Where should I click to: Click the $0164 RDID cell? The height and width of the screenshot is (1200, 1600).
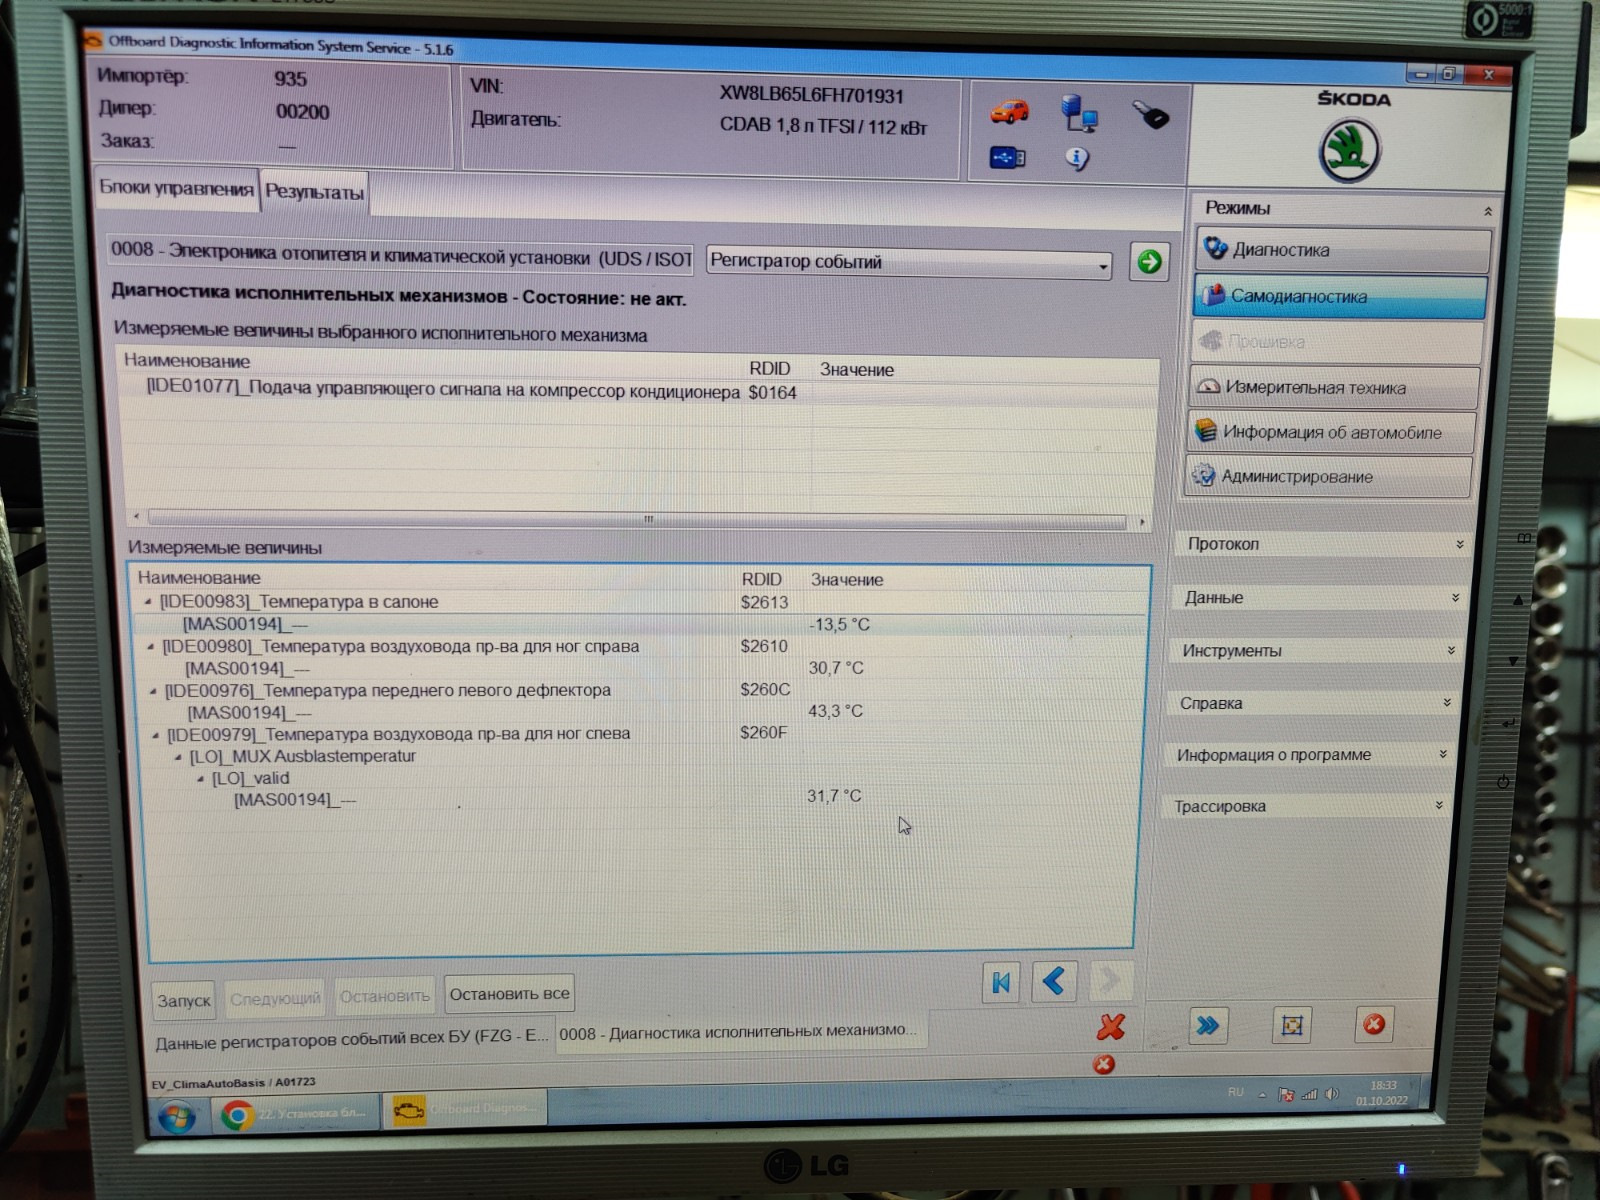pos(773,393)
